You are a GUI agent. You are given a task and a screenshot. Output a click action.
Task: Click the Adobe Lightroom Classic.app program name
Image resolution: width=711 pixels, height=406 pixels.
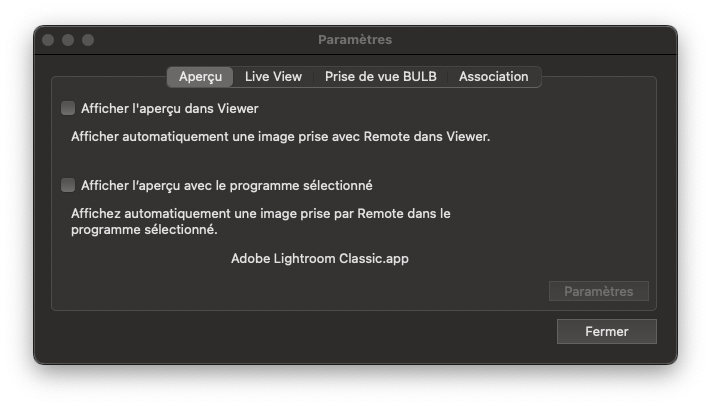(320, 259)
